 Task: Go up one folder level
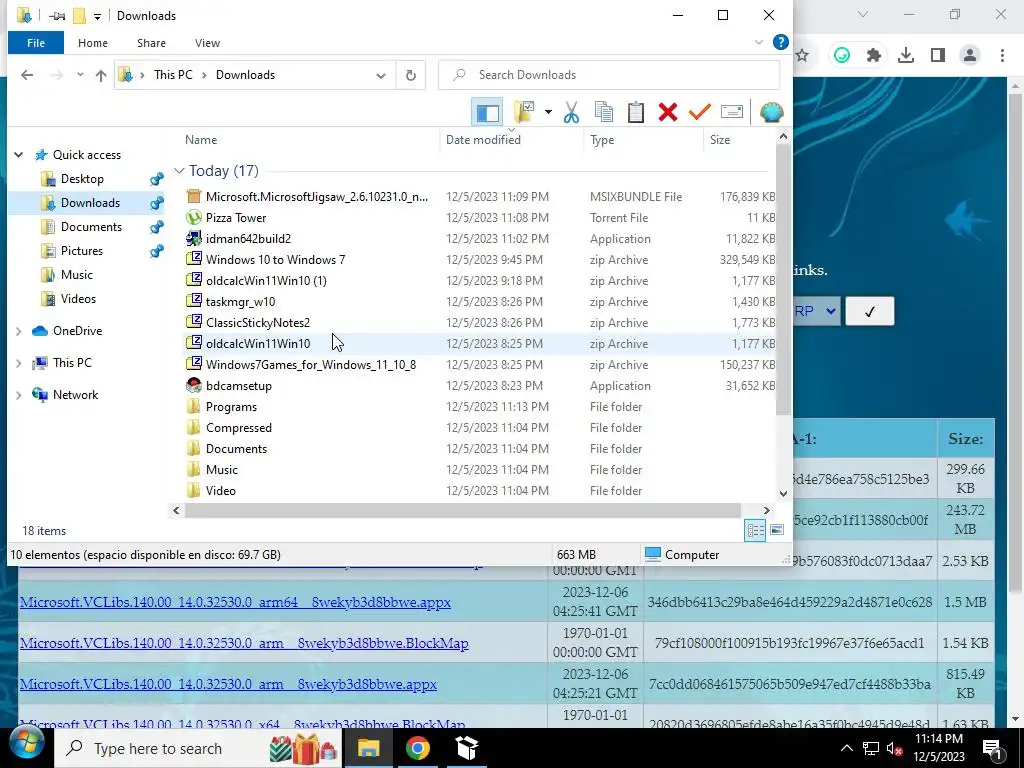tap(101, 75)
